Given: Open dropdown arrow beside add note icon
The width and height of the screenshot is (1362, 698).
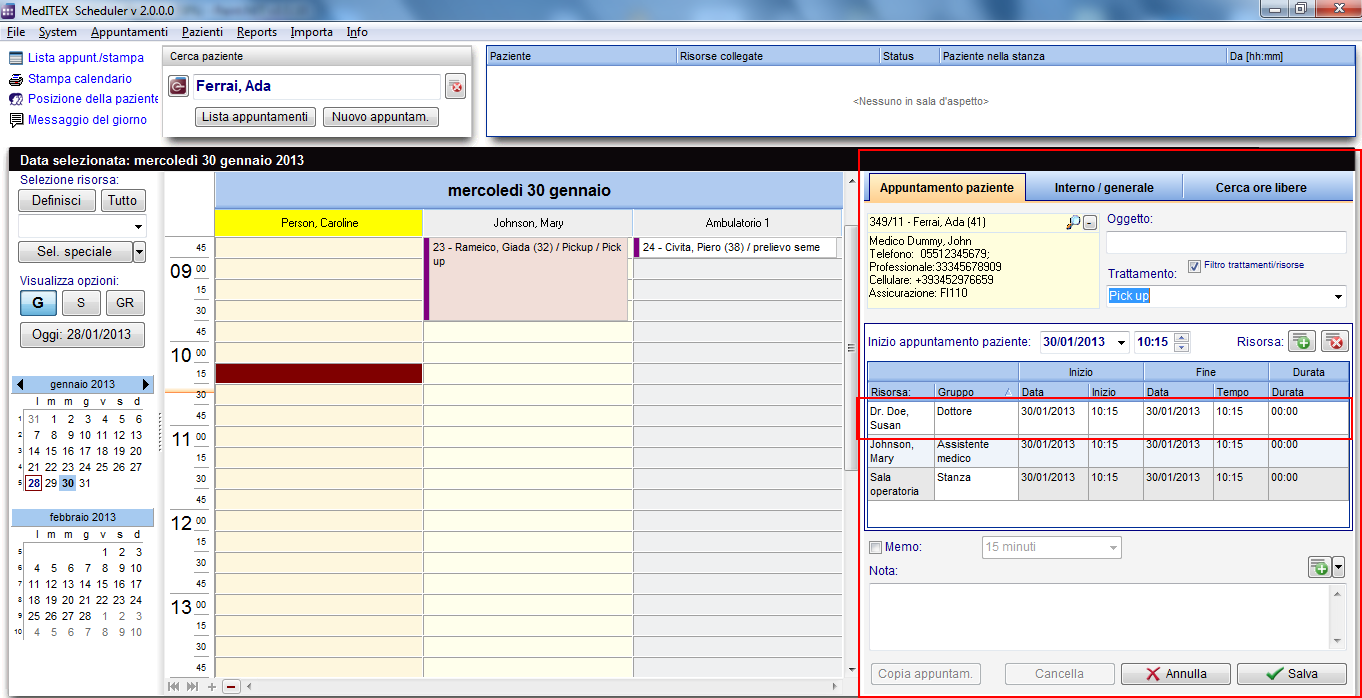Looking at the screenshot, I should coord(1339,567).
